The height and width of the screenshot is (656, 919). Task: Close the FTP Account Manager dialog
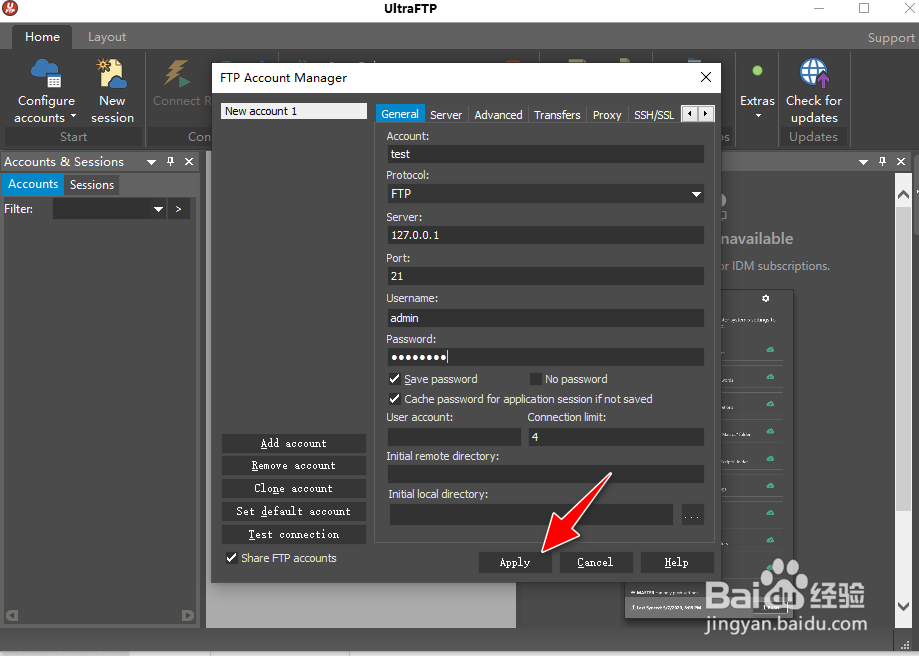[706, 77]
